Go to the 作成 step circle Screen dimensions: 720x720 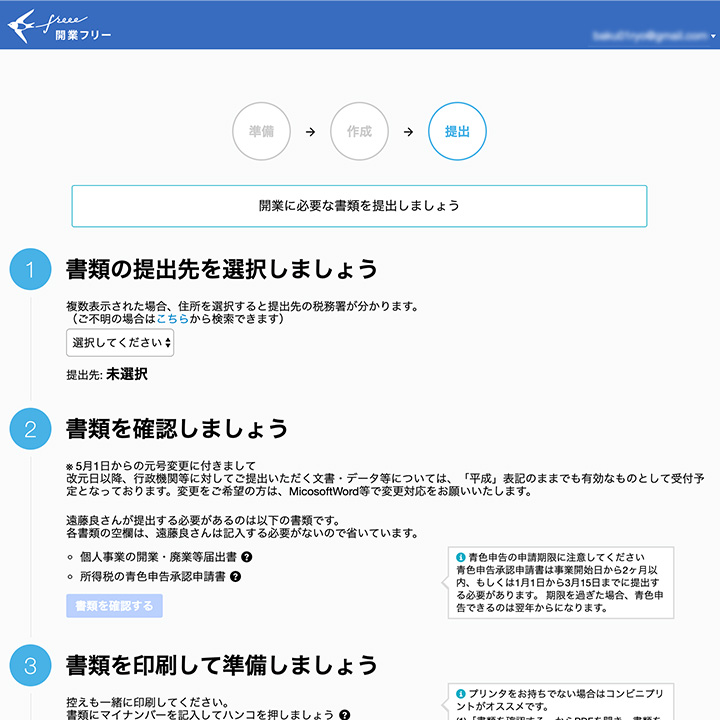359,131
